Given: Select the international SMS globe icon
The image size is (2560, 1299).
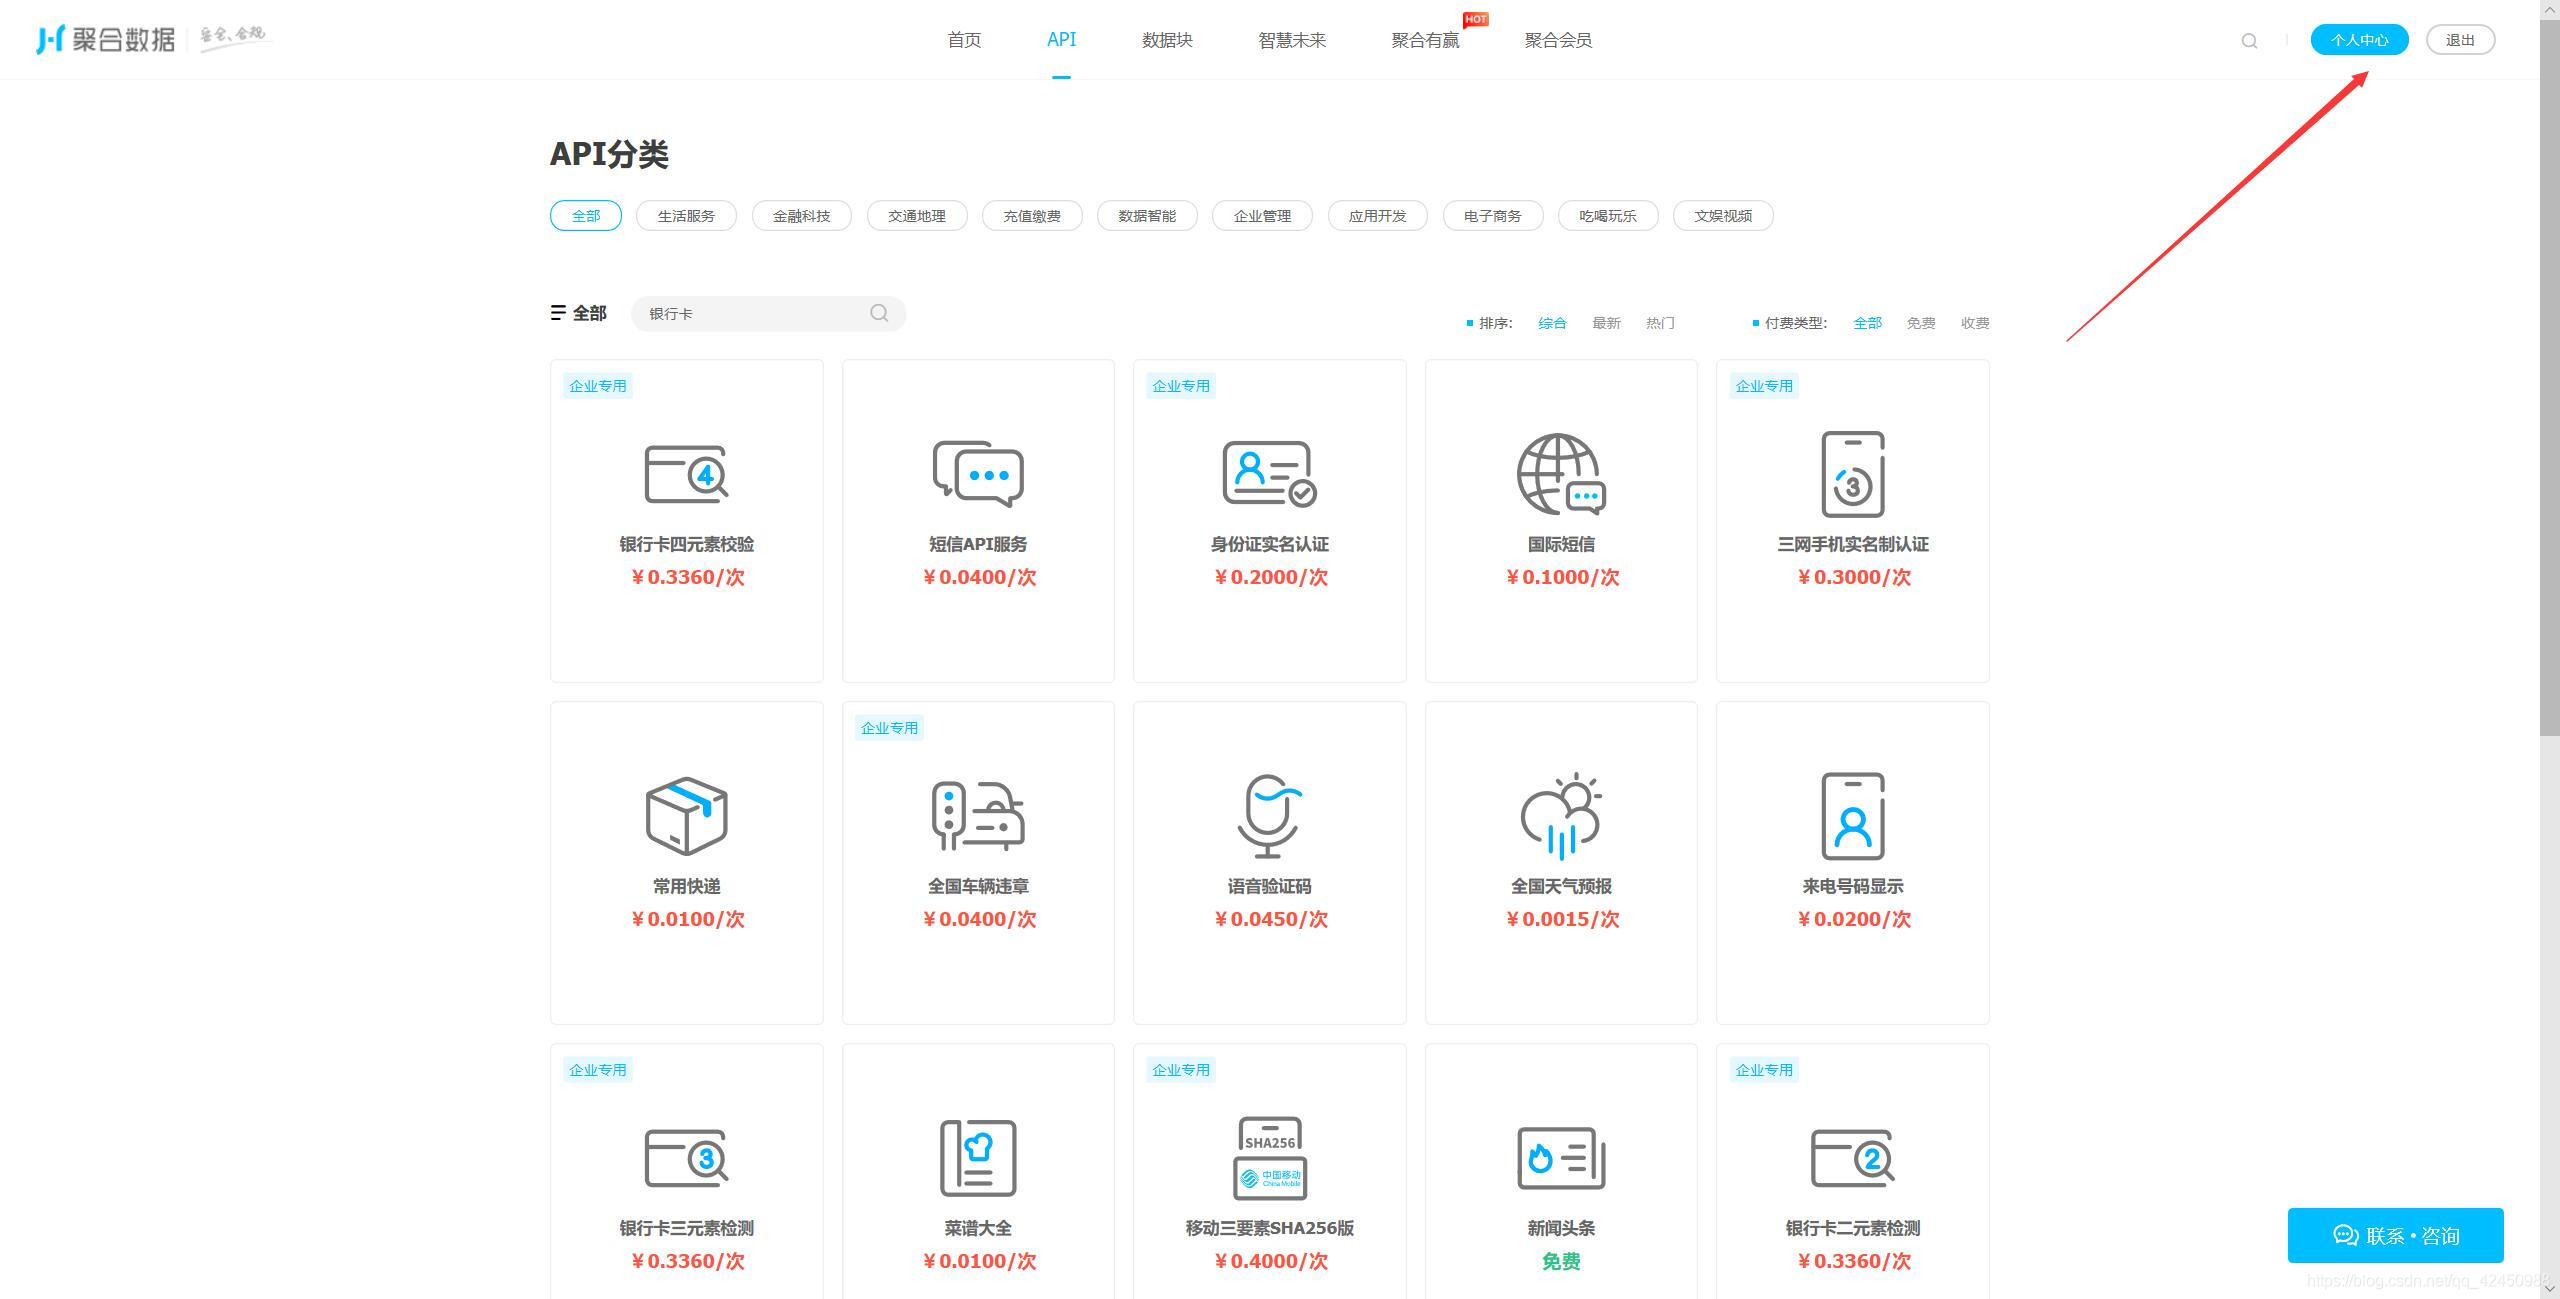Looking at the screenshot, I should click(1560, 474).
